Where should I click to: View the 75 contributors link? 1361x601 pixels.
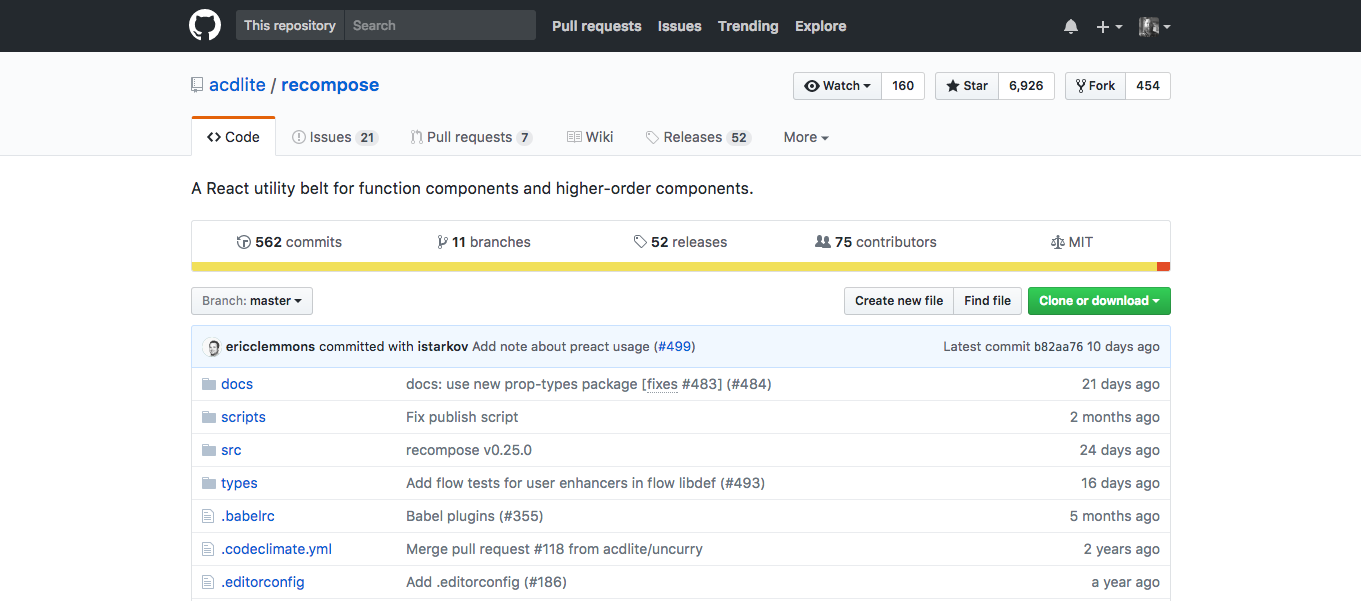(876, 242)
